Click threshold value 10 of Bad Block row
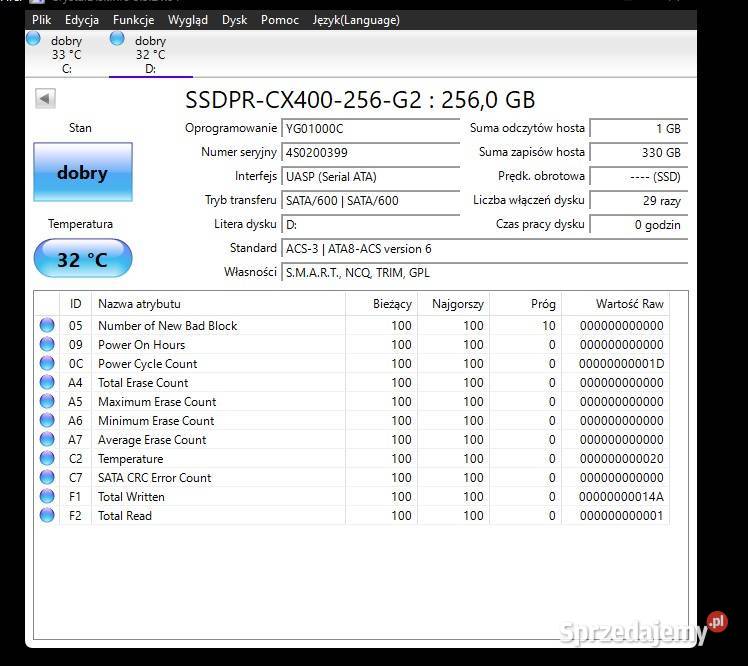This screenshot has width=748, height=666. 549,326
